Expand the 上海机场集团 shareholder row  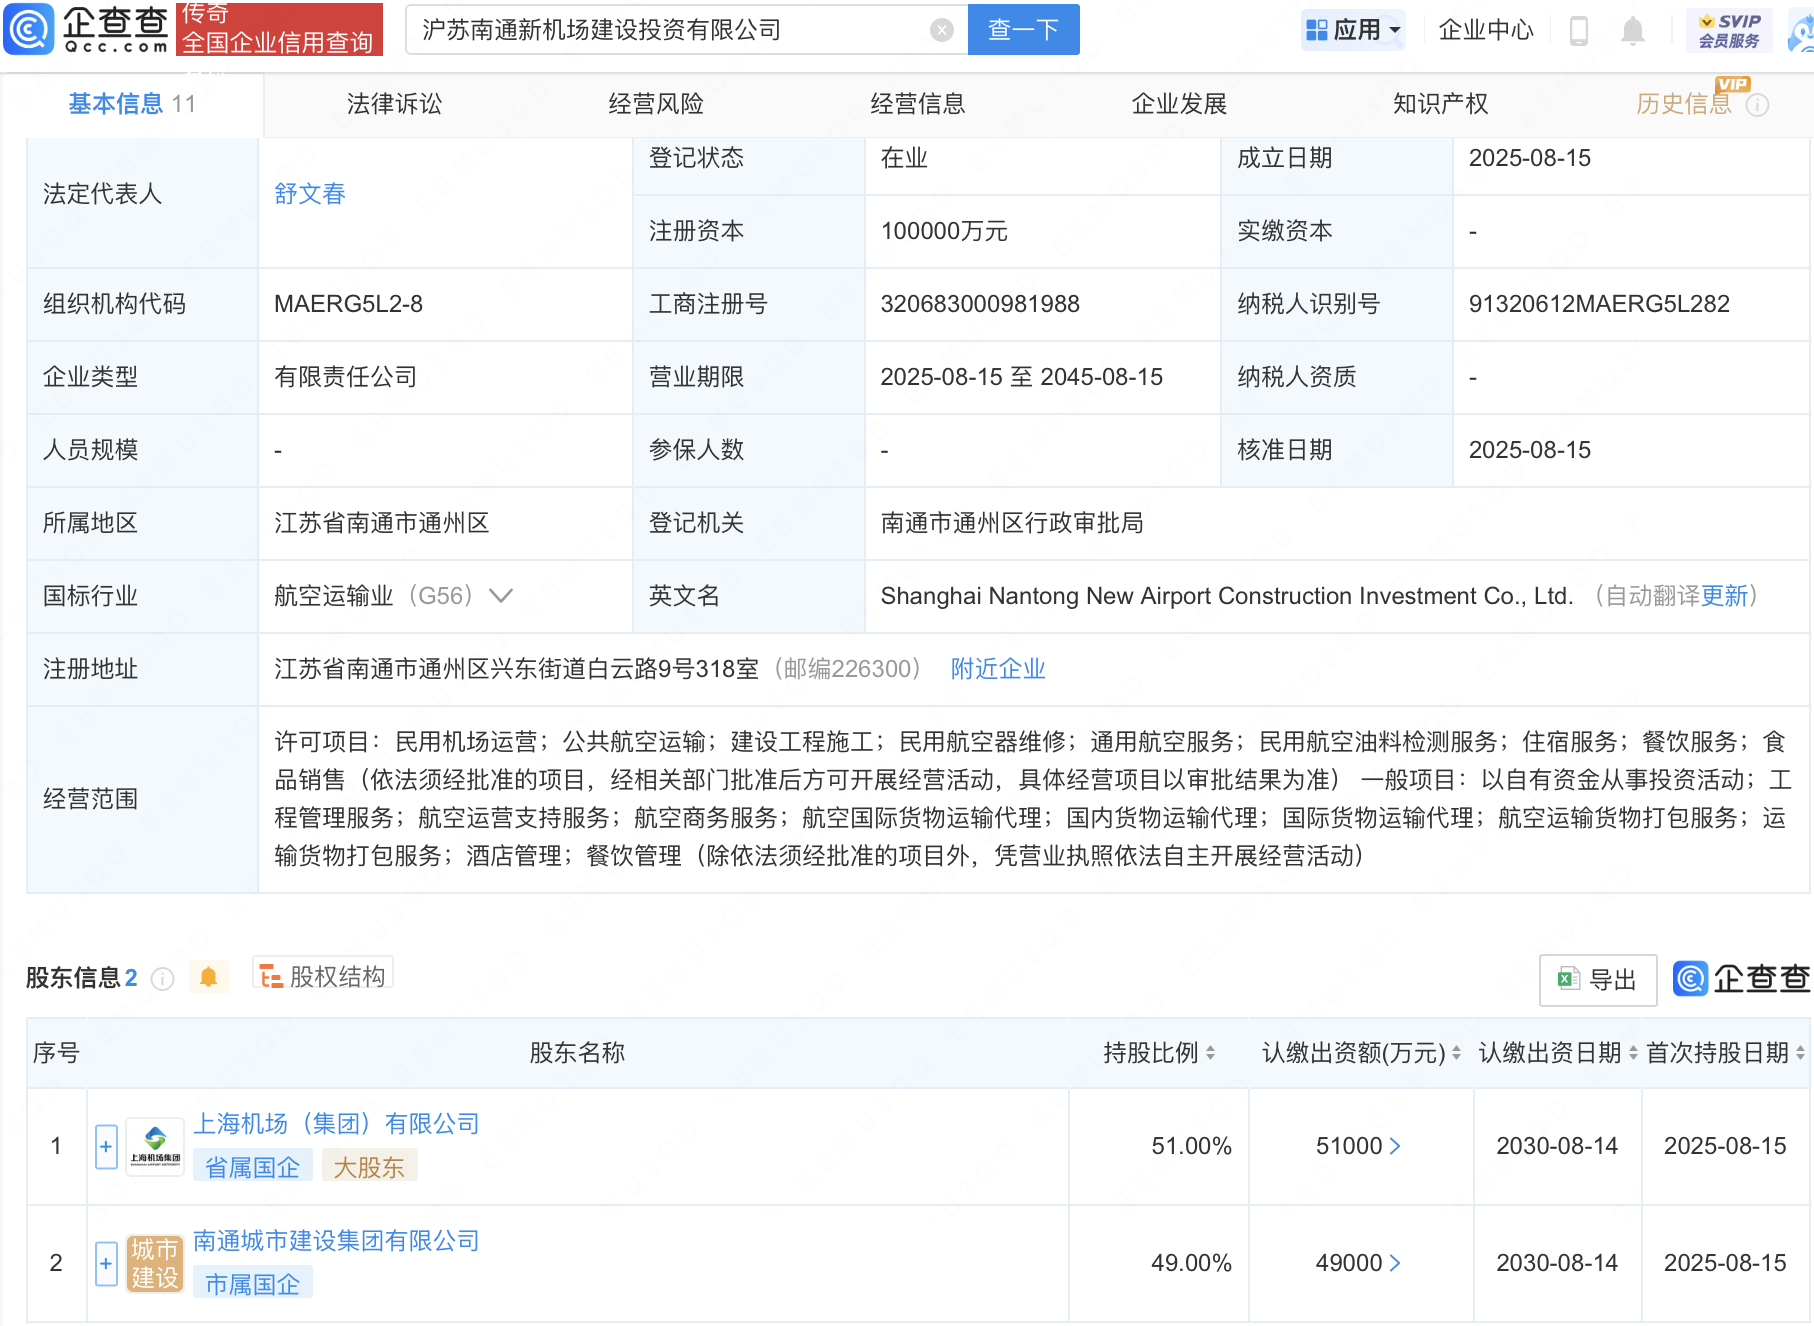click(106, 1146)
